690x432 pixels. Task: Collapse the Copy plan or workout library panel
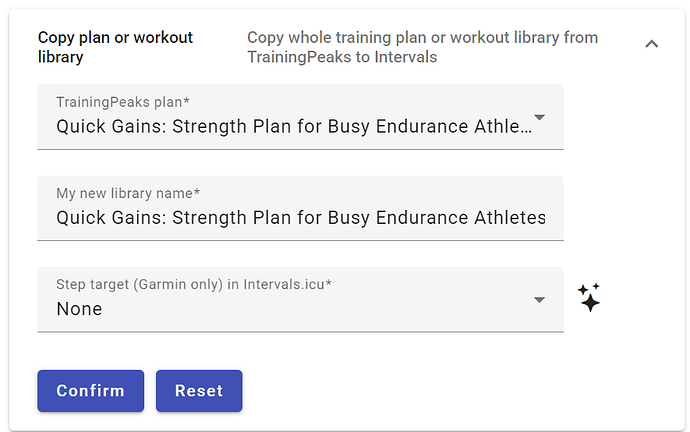point(651,44)
